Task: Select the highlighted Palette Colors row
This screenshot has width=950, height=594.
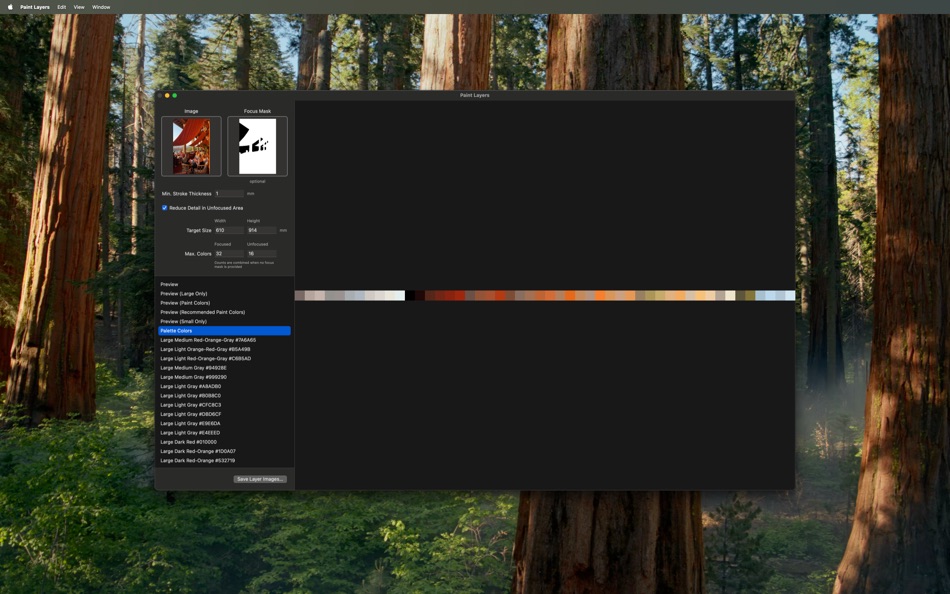Action: 224,330
